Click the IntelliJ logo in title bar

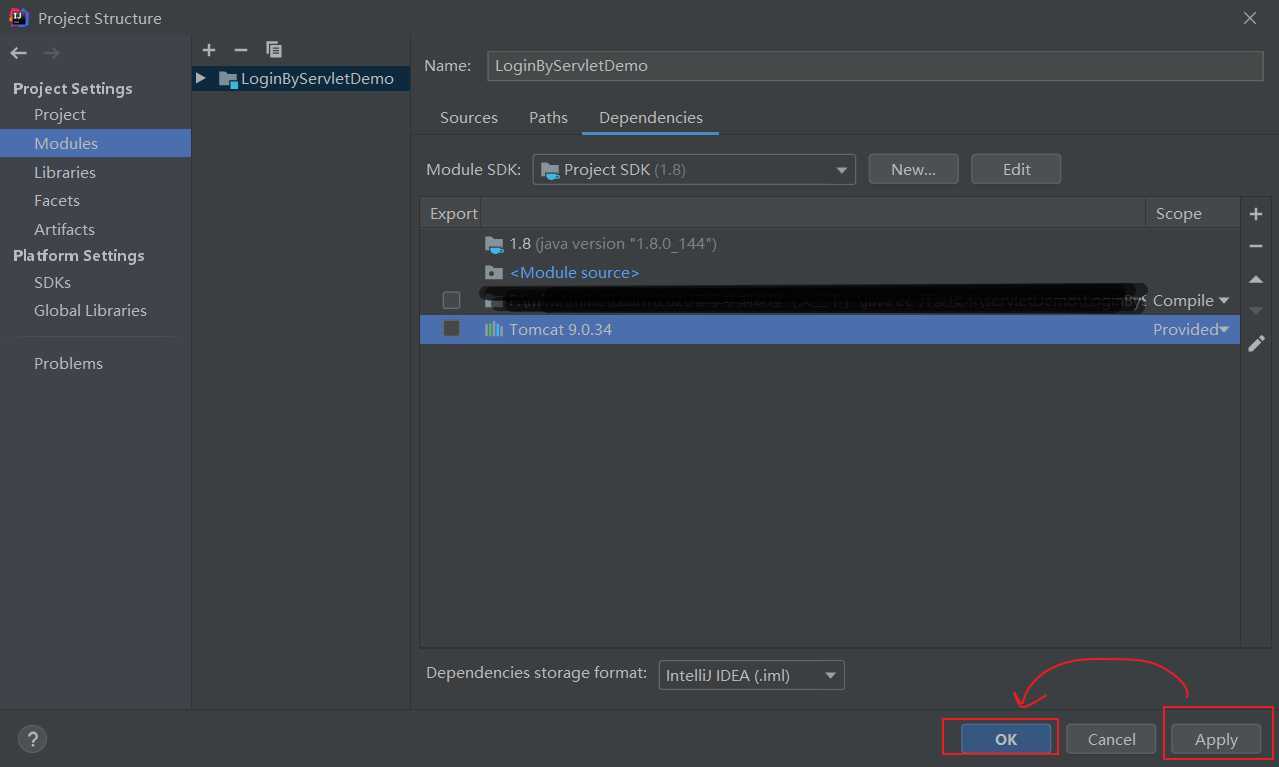(19, 18)
